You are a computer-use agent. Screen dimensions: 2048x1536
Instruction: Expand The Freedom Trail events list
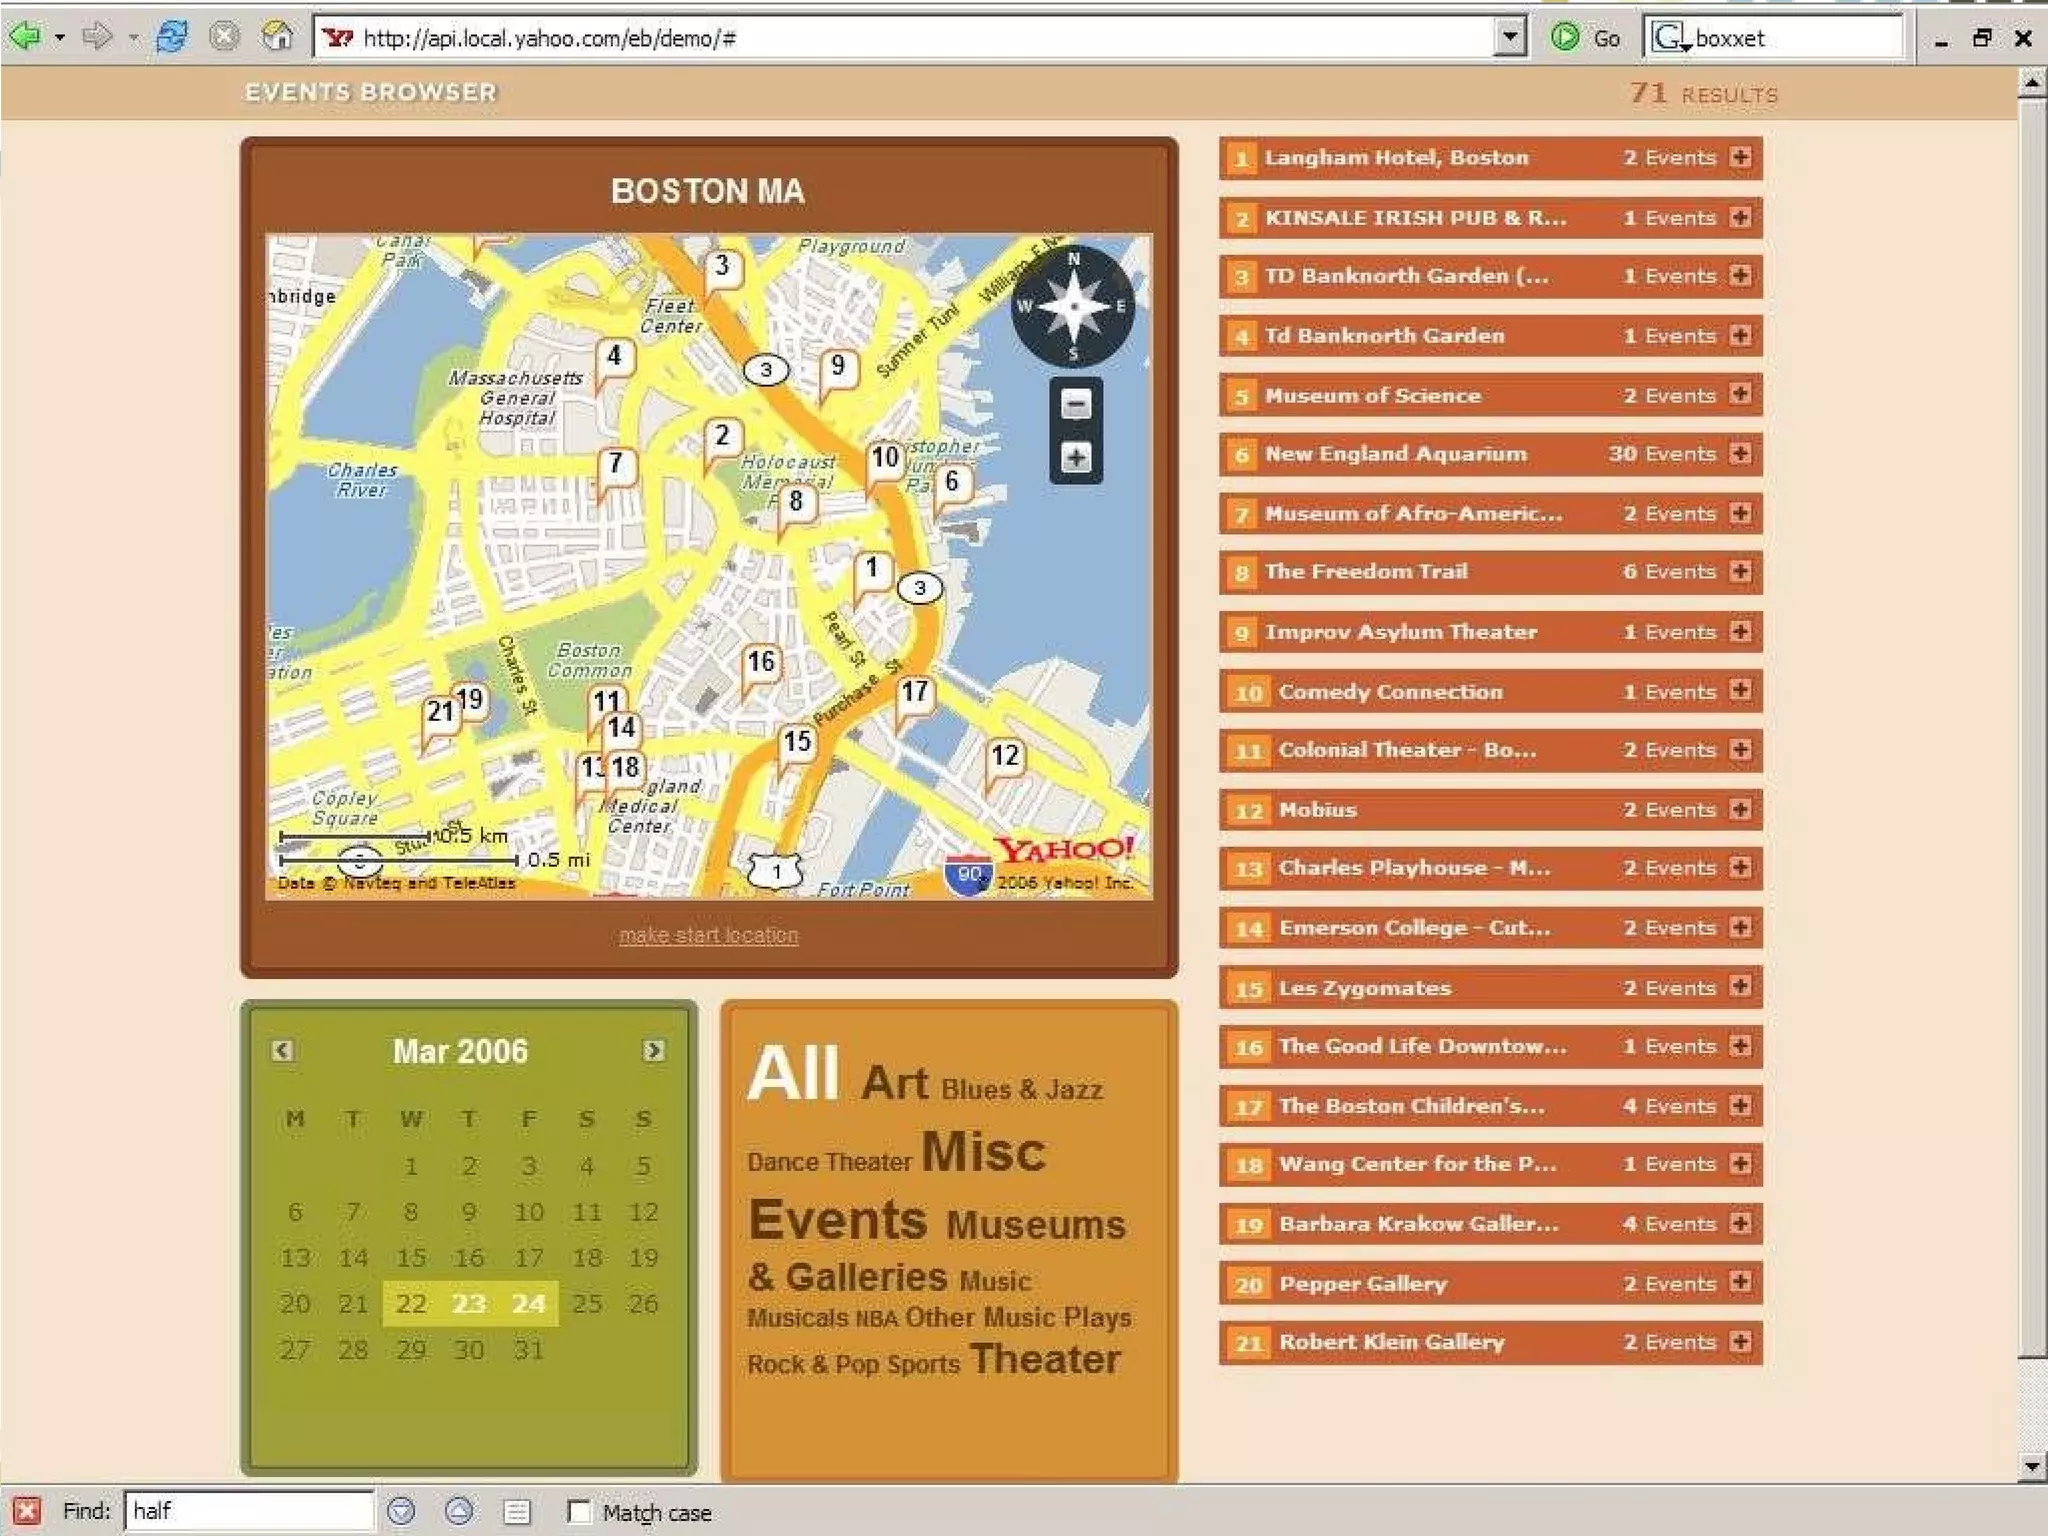1740,571
